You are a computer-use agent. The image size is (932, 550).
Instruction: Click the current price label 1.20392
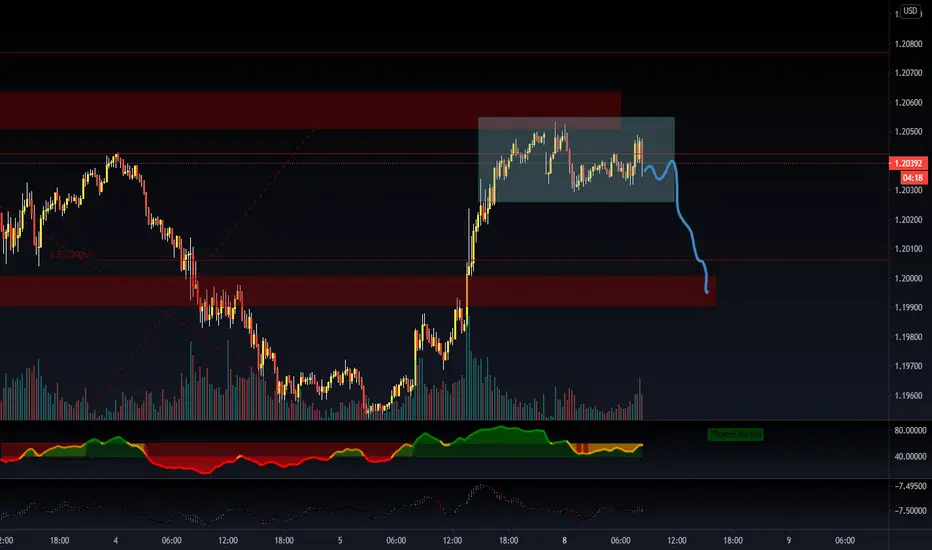[x=908, y=164]
